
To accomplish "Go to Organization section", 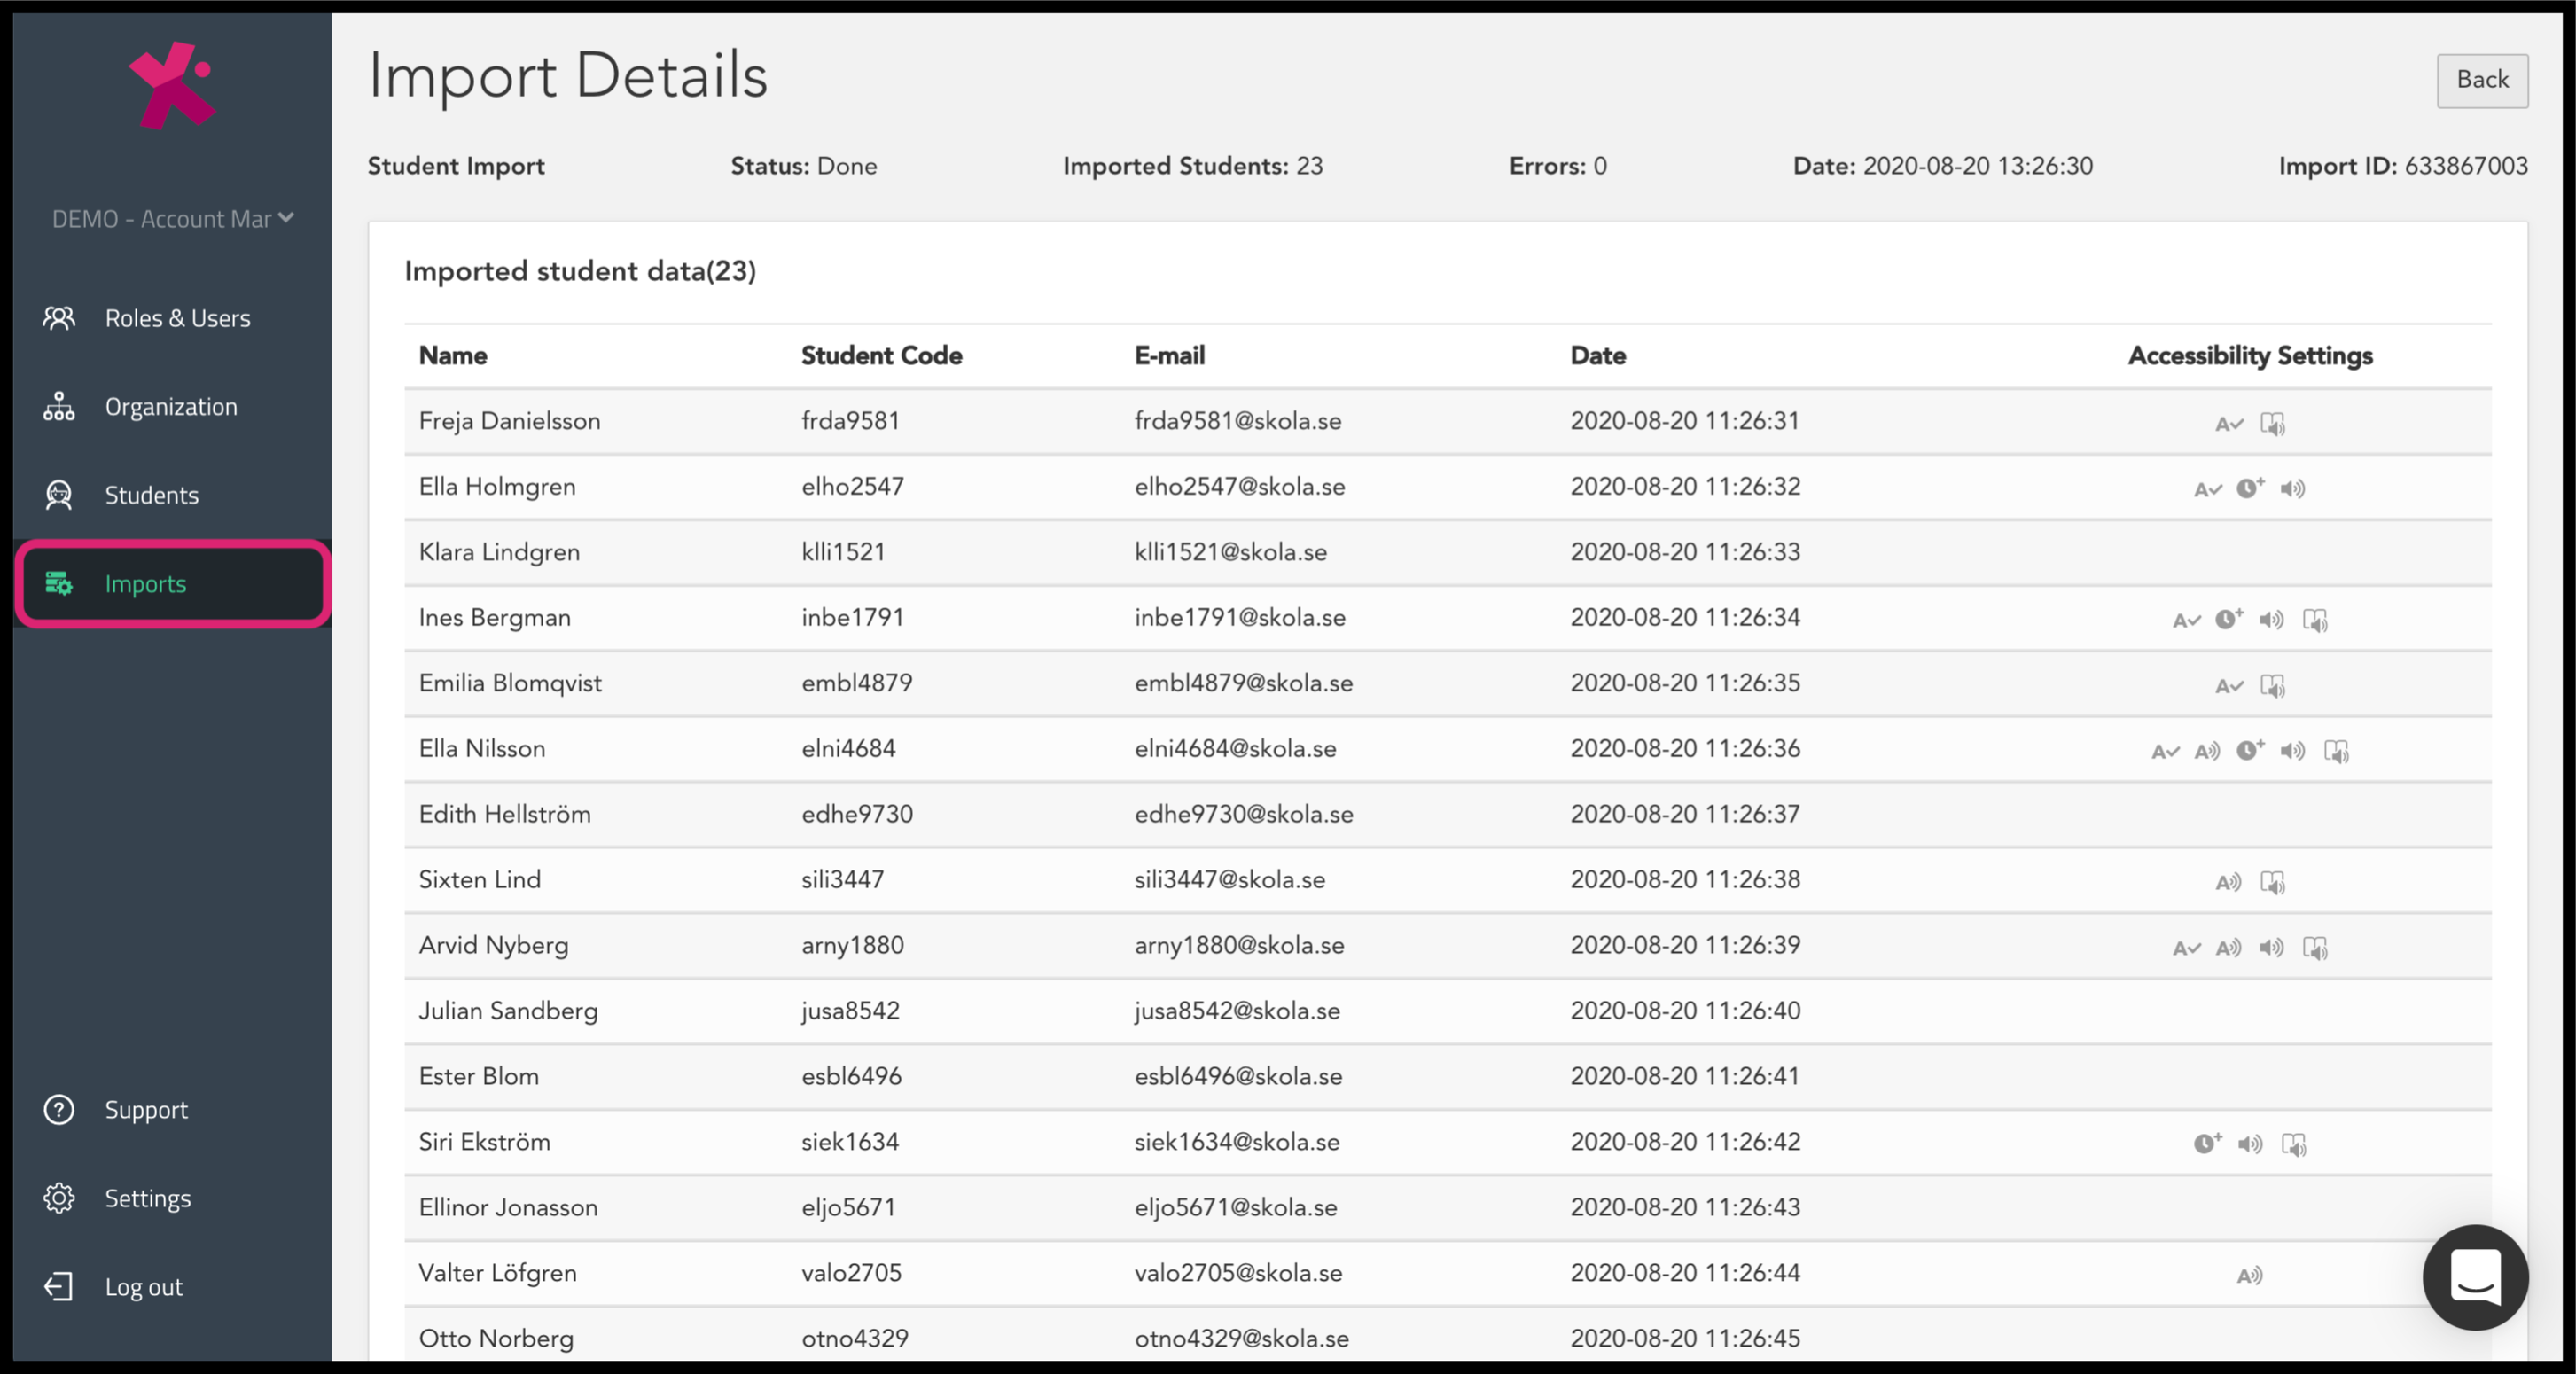I will [x=172, y=406].
